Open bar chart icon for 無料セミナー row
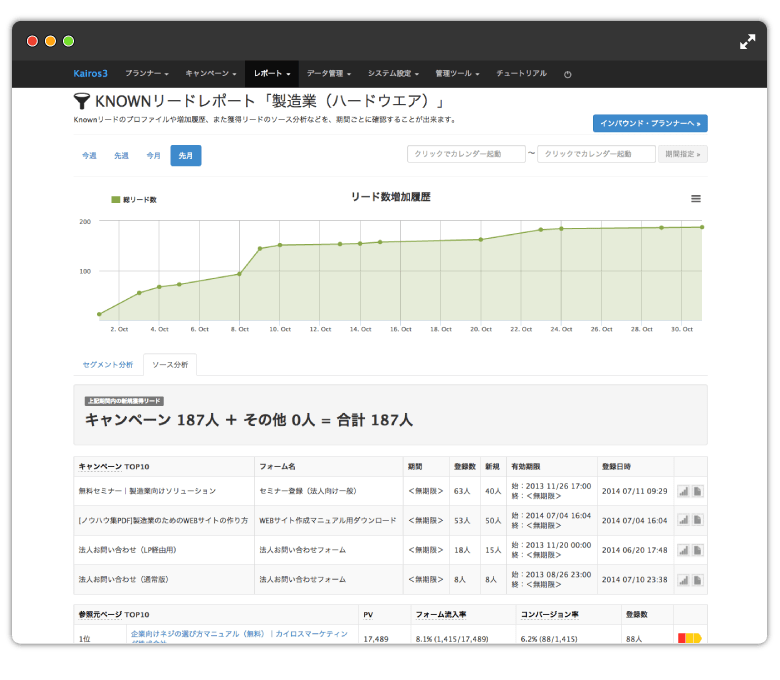The width and height of the screenshot is (780, 680). tap(684, 491)
